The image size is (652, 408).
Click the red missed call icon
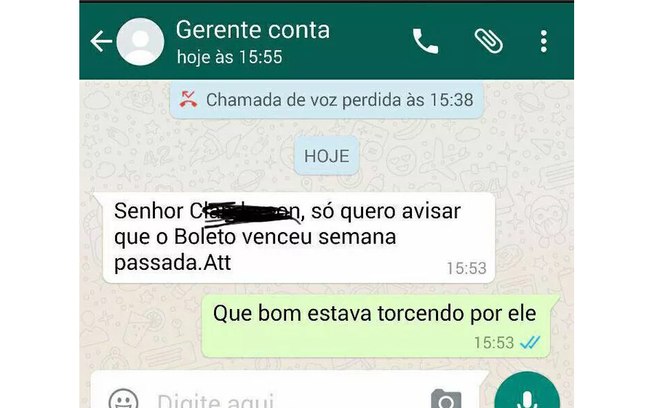(188, 99)
